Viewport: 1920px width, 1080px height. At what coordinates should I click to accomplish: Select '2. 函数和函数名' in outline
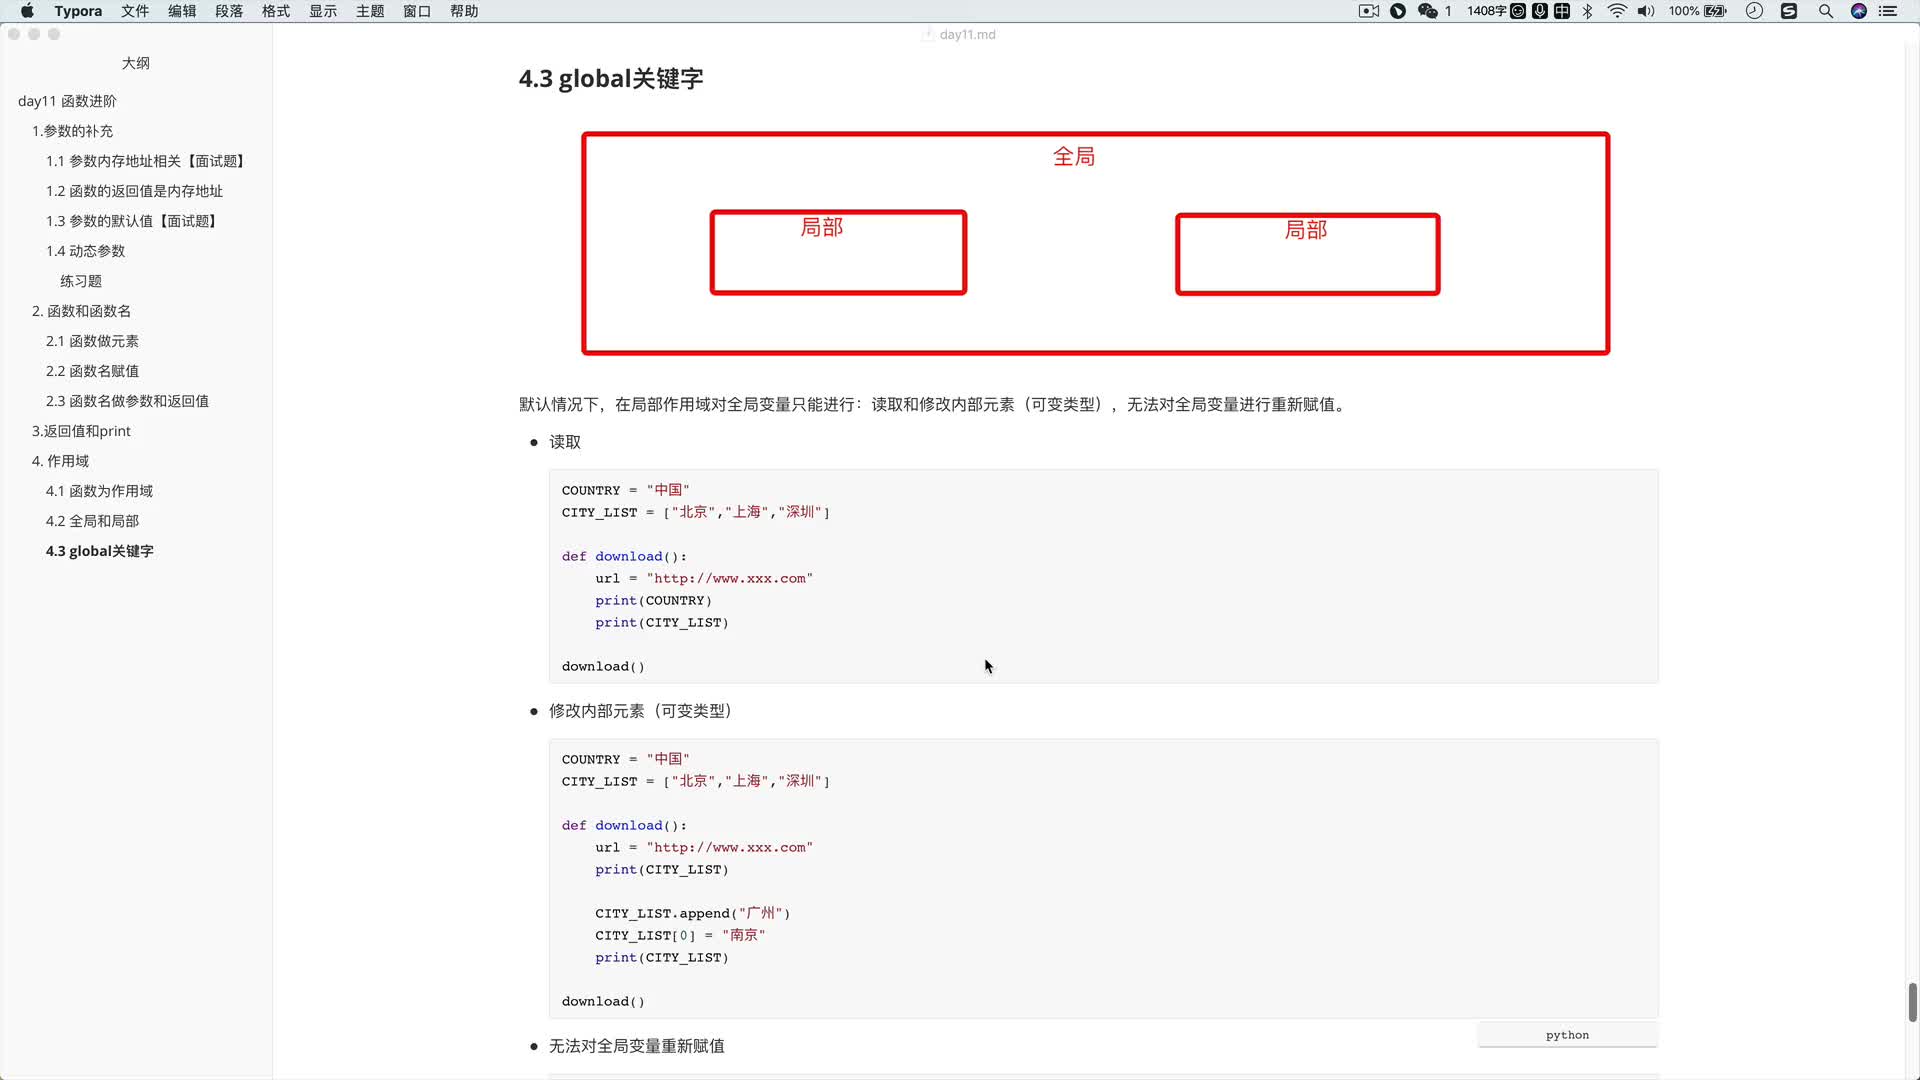[81, 311]
